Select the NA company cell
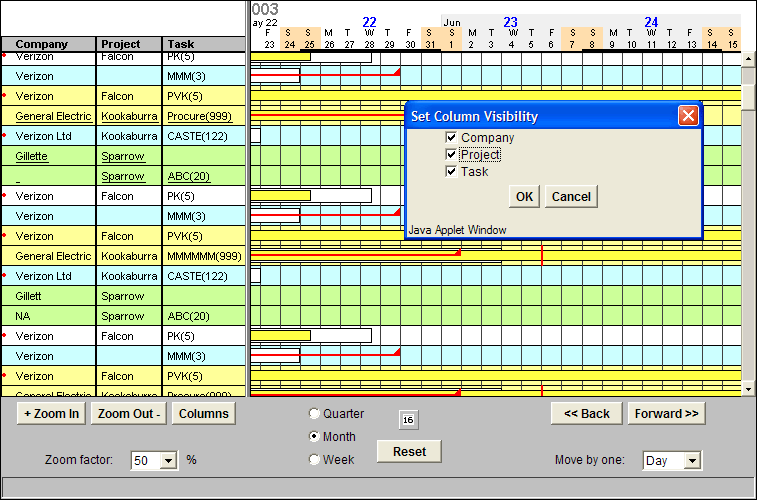This screenshot has height=500, width=757. [x=48, y=316]
